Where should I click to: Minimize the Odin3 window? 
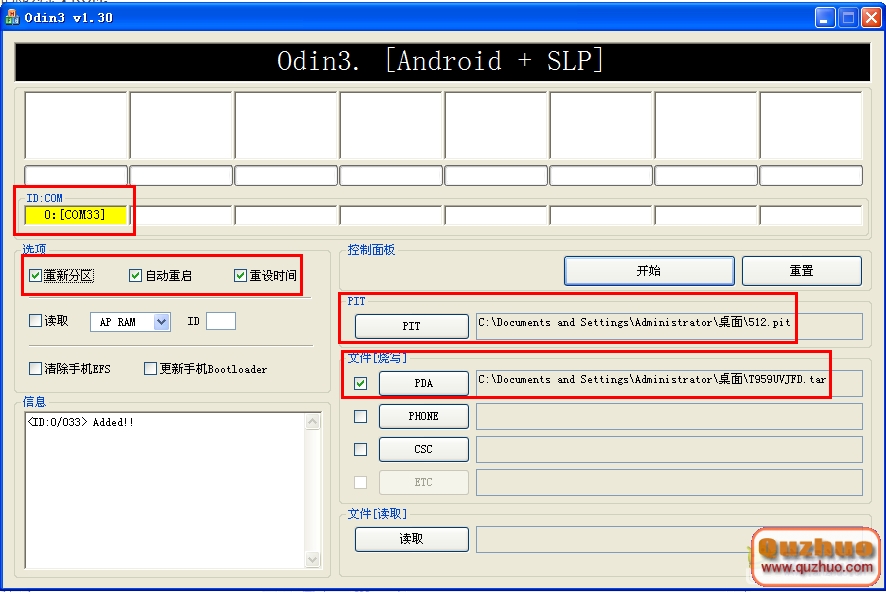pos(825,18)
